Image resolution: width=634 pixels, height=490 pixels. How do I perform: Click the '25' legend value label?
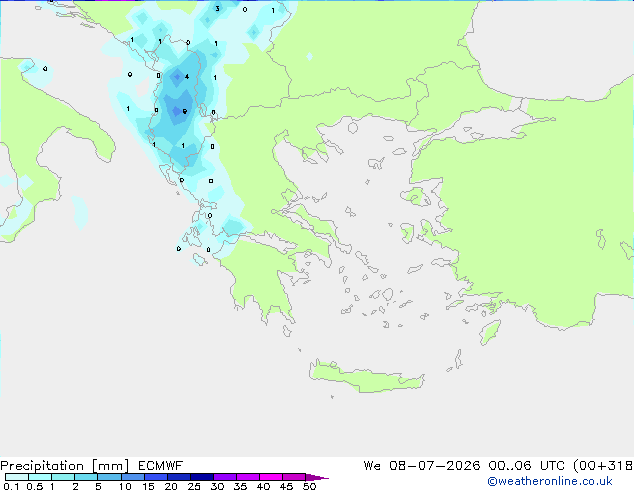click(x=194, y=486)
